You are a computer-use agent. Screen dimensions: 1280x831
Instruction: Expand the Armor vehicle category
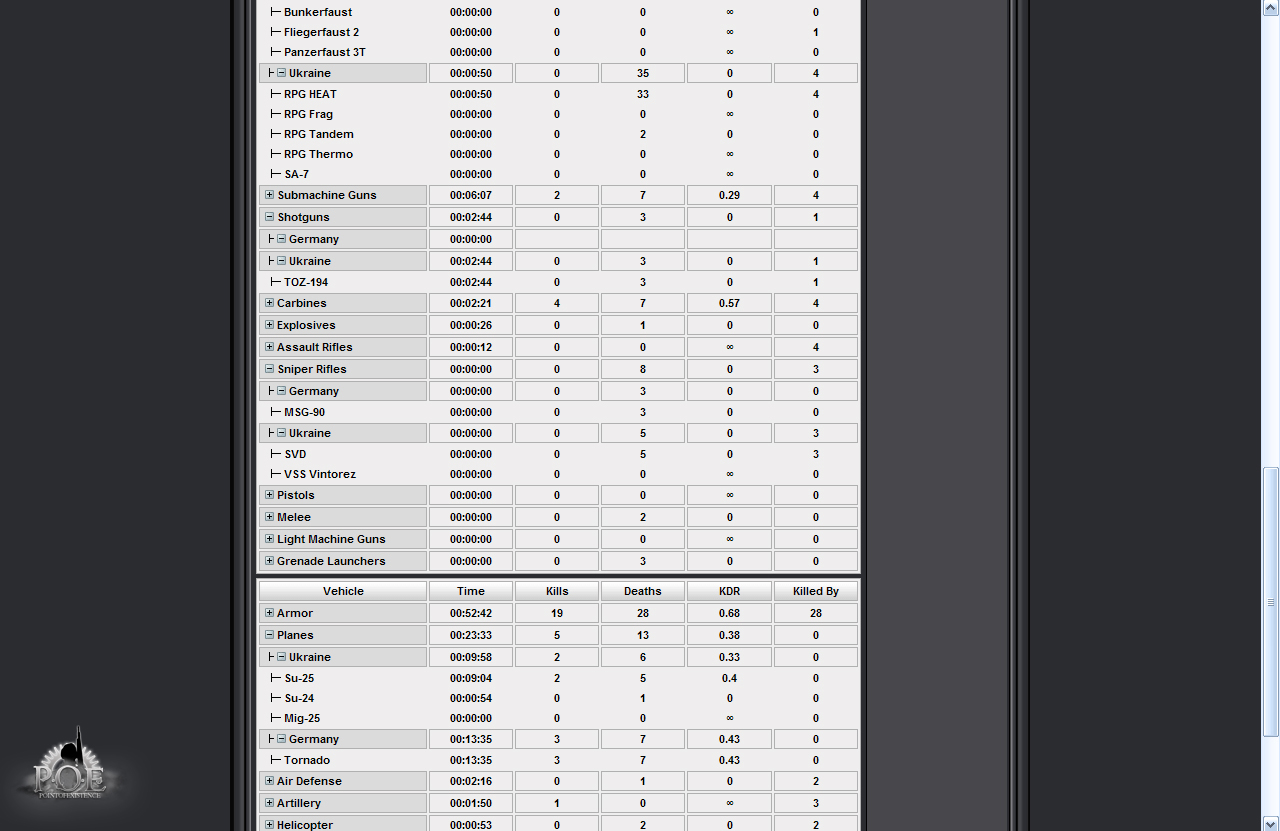point(270,613)
